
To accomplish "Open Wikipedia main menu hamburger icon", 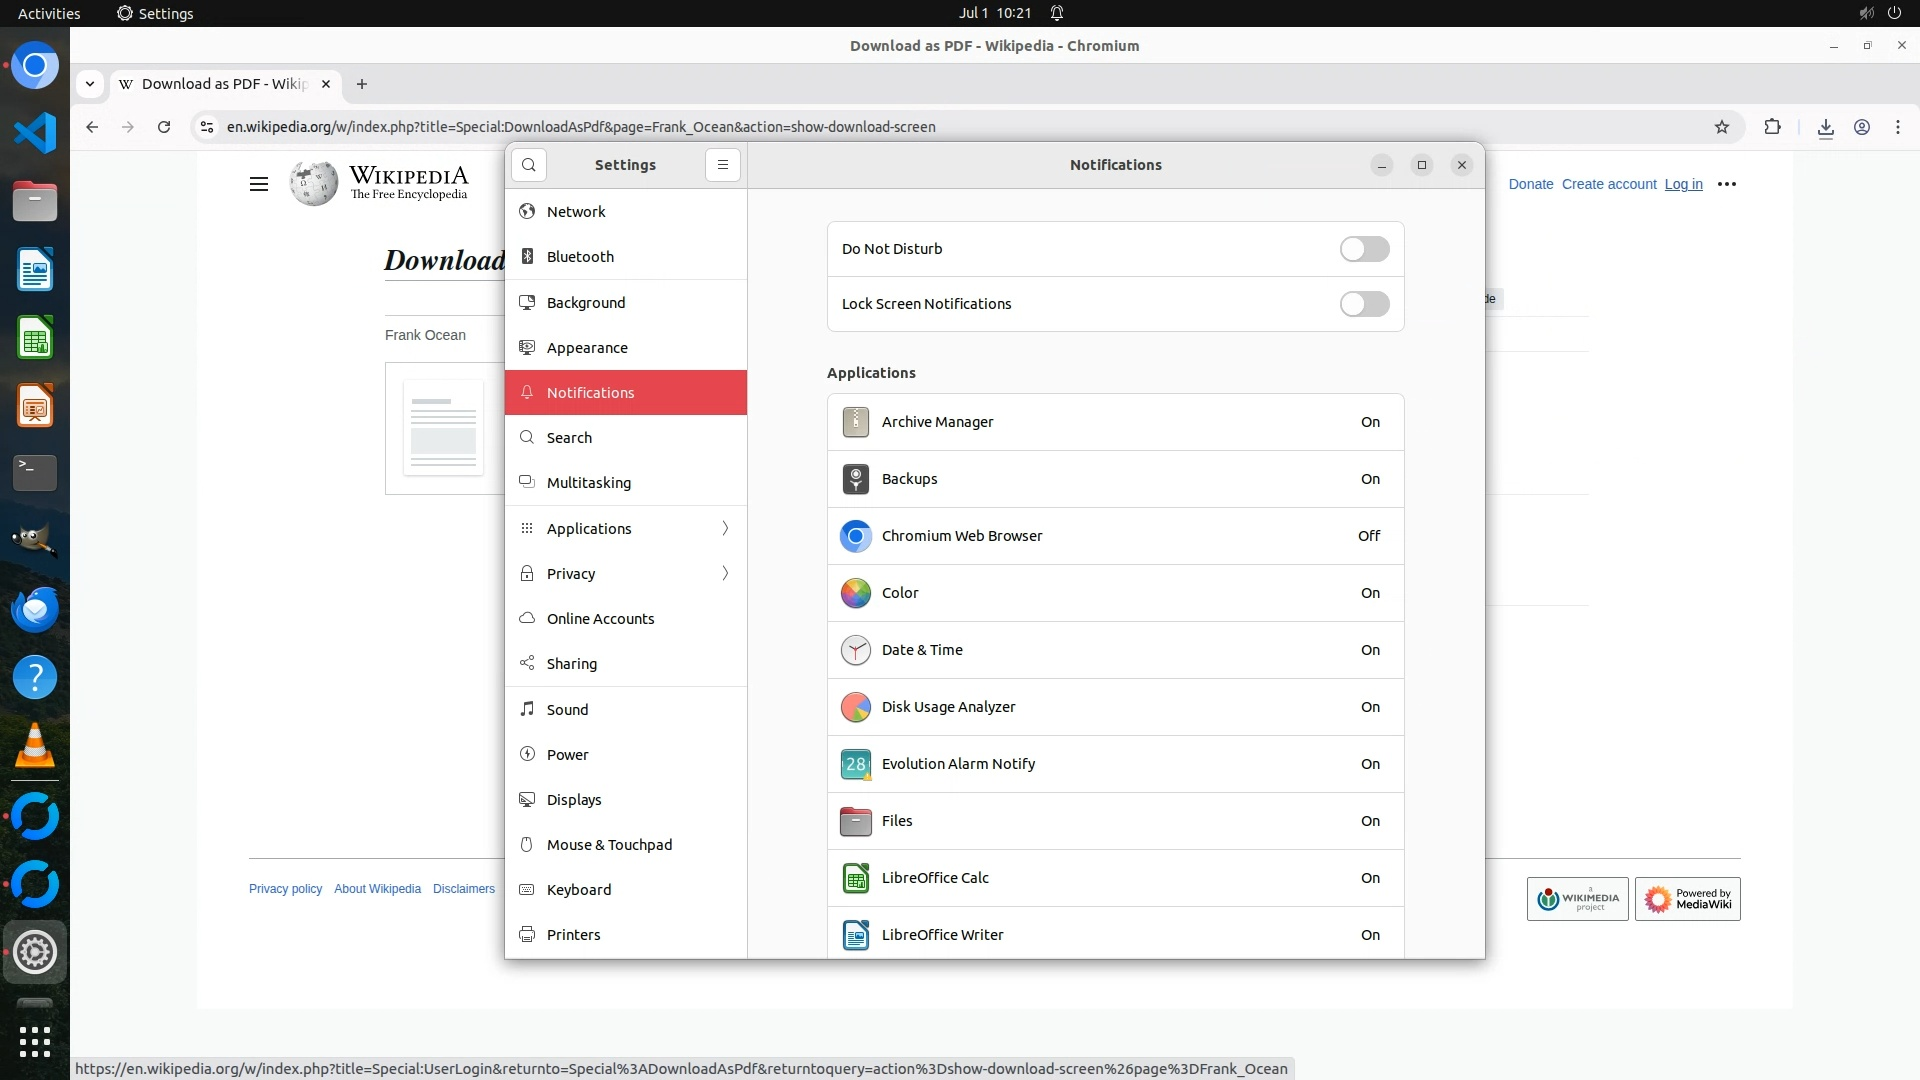I will tap(259, 184).
